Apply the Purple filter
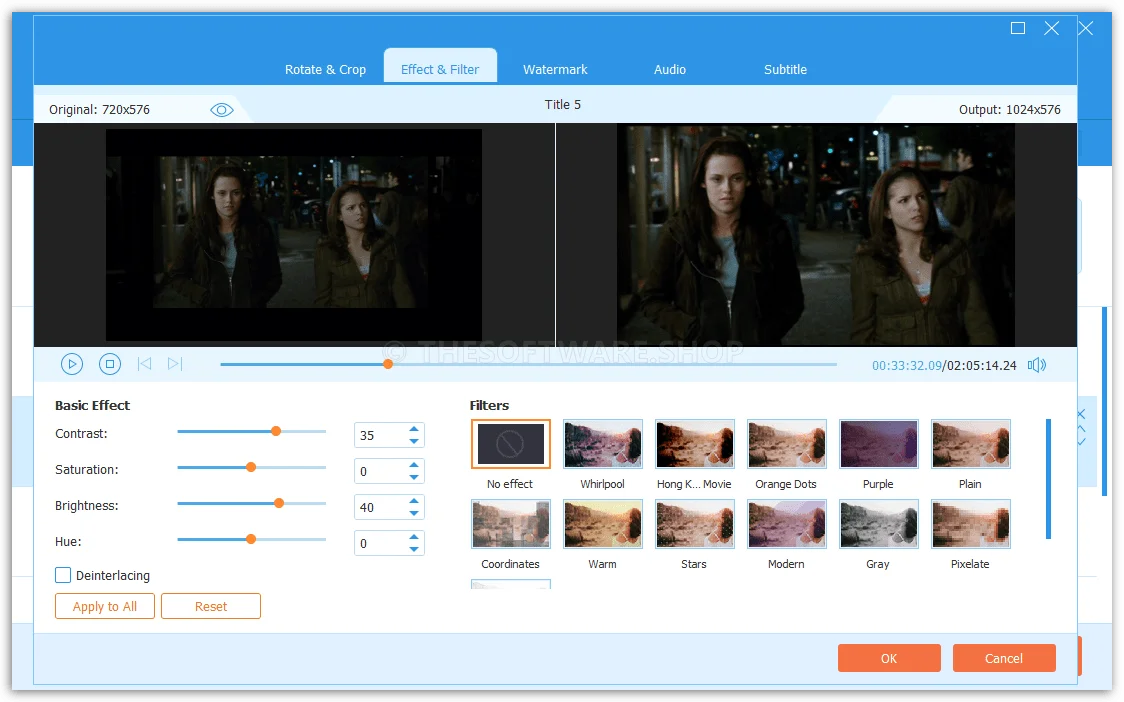 (878, 444)
